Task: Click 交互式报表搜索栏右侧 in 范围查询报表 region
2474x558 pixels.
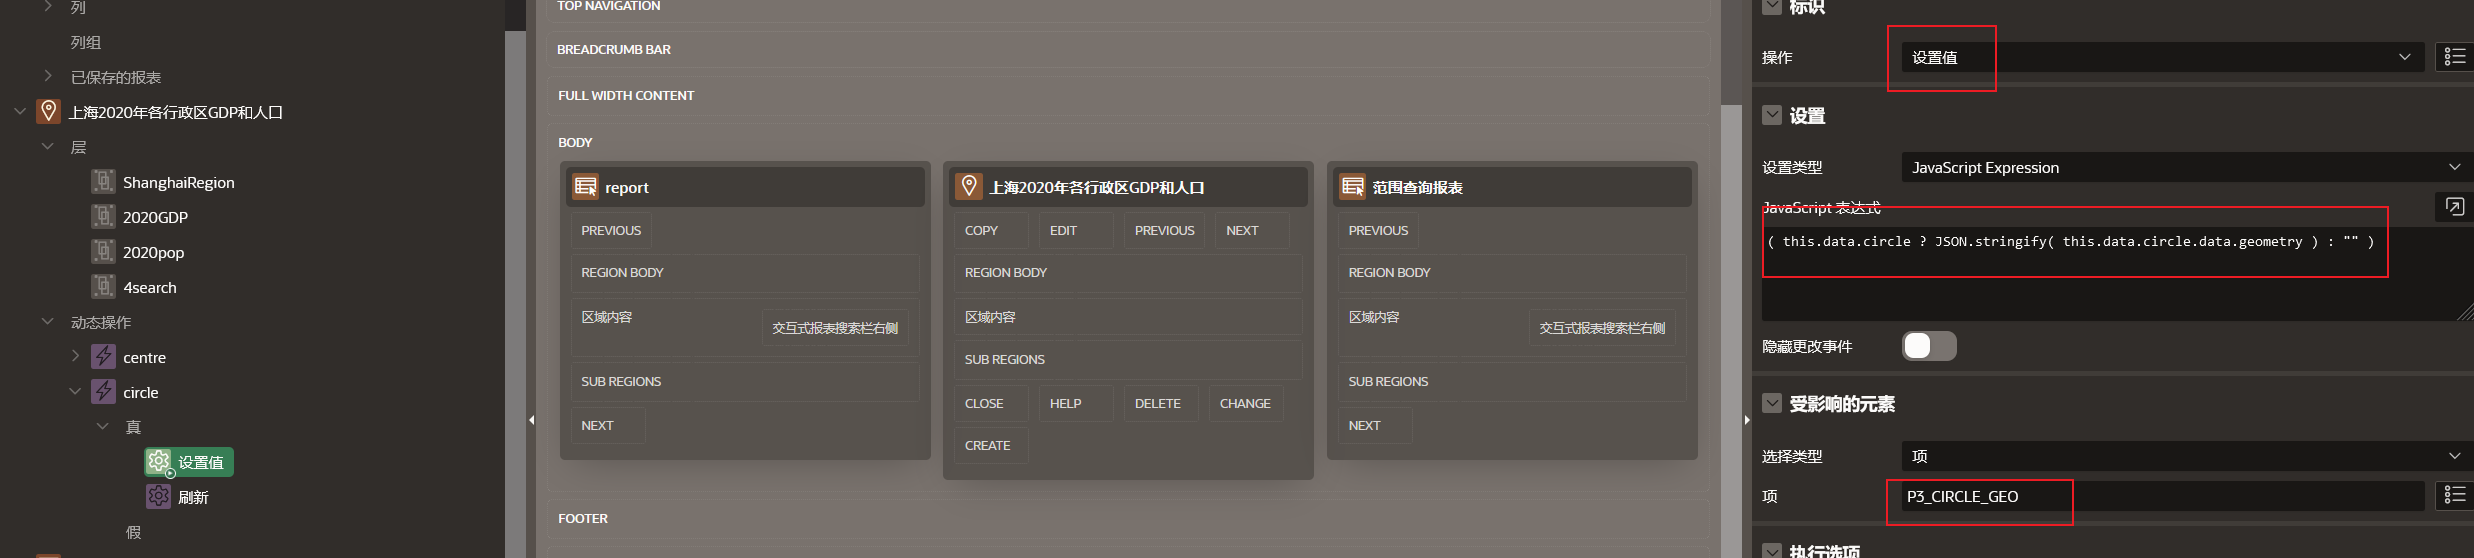Action: pyautogui.click(x=1602, y=328)
